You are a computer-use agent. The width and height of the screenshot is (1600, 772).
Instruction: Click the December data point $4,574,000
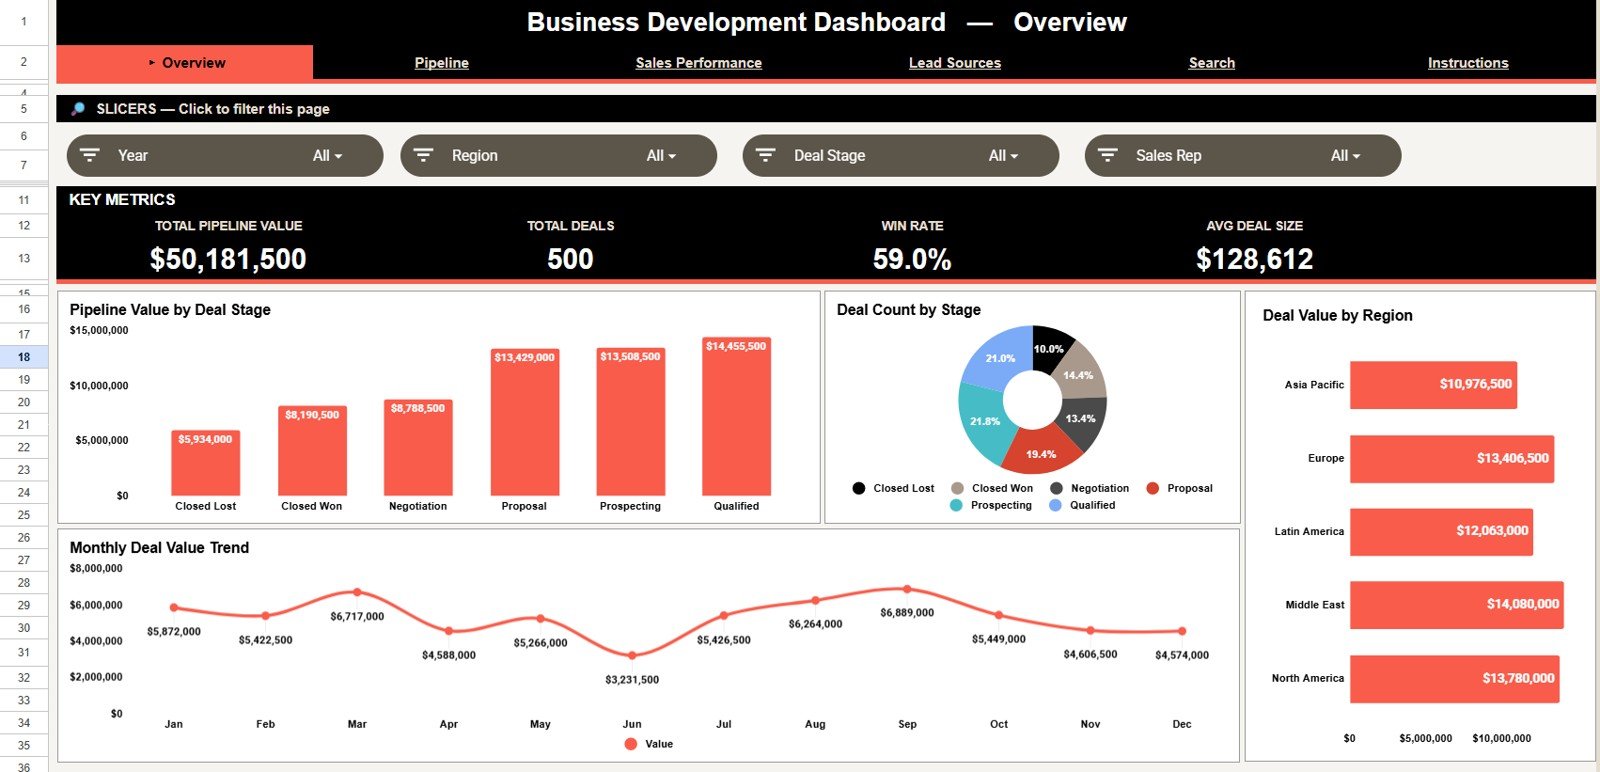pyautogui.click(x=1182, y=631)
